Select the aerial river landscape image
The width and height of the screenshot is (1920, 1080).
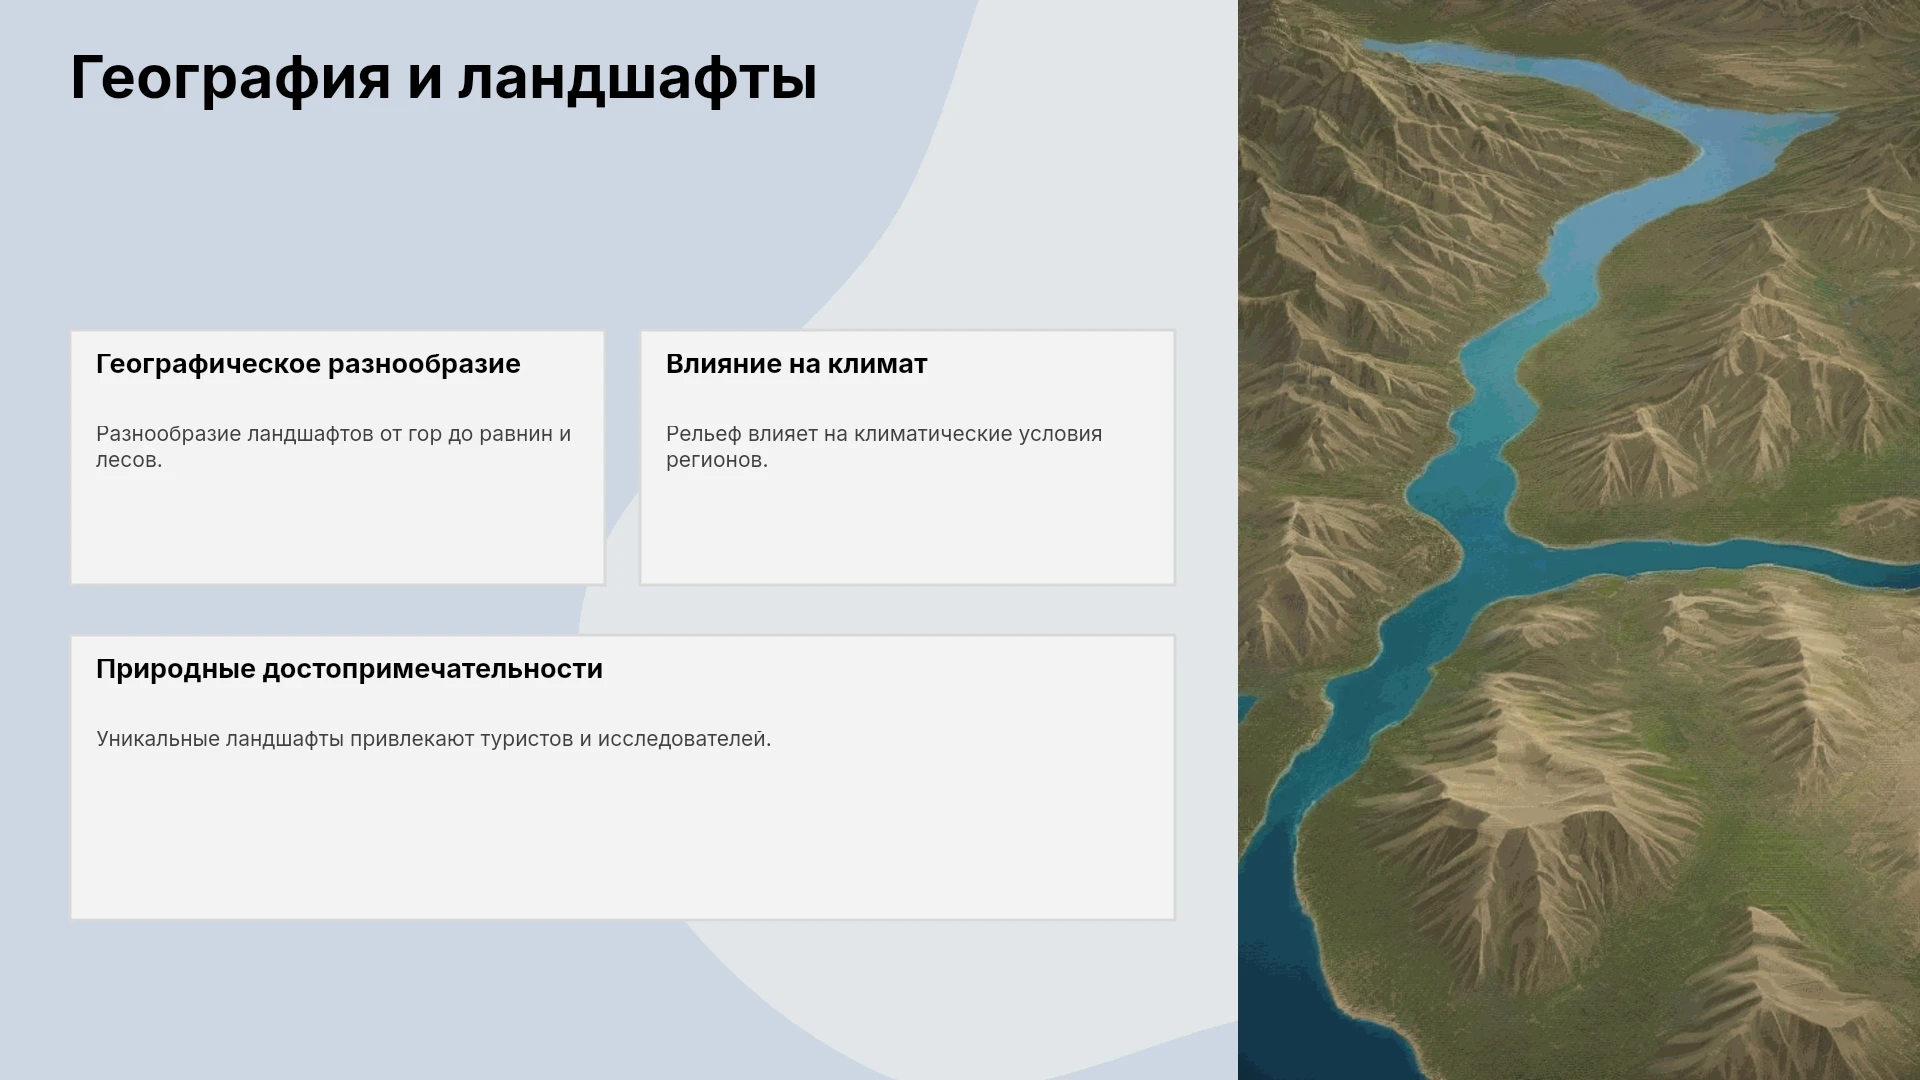tap(1579, 540)
